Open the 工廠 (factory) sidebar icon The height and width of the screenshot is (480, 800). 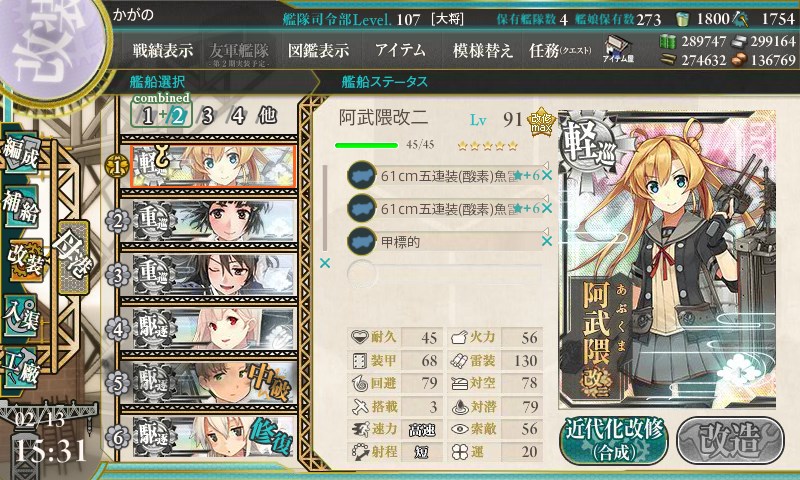point(21,368)
